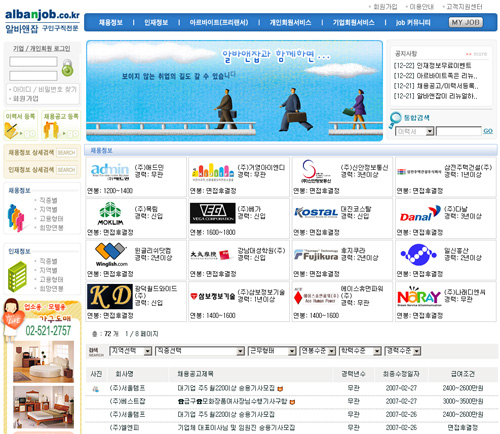
Task: Open the Fujikura company logo
Action: pyautogui.click(x=316, y=255)
